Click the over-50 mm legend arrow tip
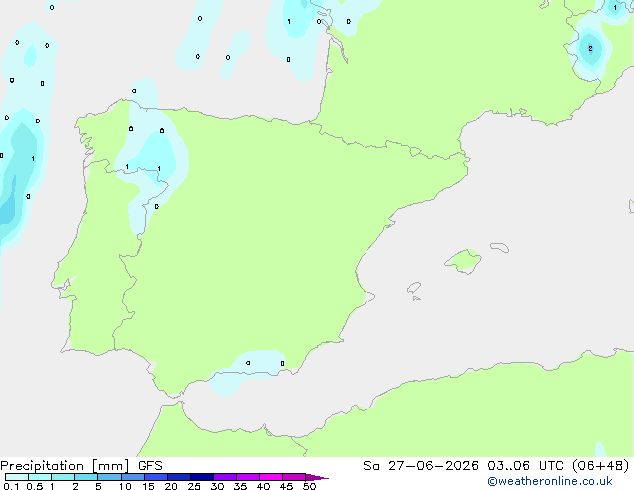This screenshot has width=634, height=490. pyautogui.click(x=317, y=477)
